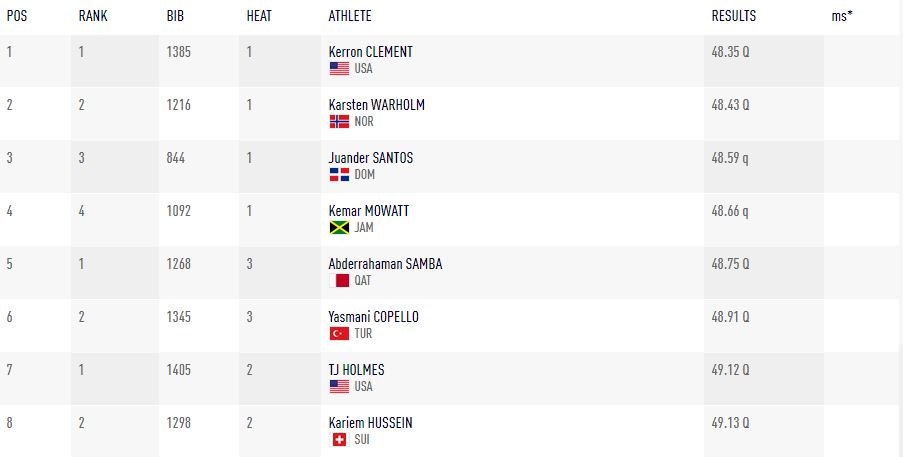903x457 pixels.
Task: Click the Turkey flag under Yasmani COPELLO
Action: click(339, 333)
